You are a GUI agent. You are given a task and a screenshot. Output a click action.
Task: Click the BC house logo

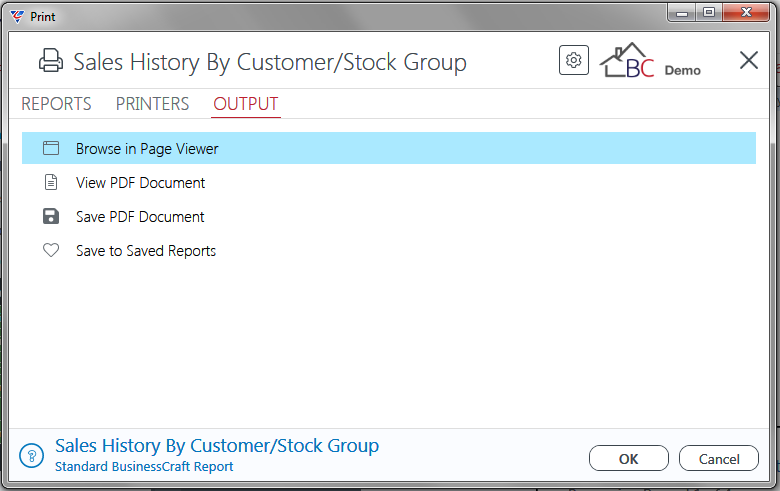click(627, 60)
